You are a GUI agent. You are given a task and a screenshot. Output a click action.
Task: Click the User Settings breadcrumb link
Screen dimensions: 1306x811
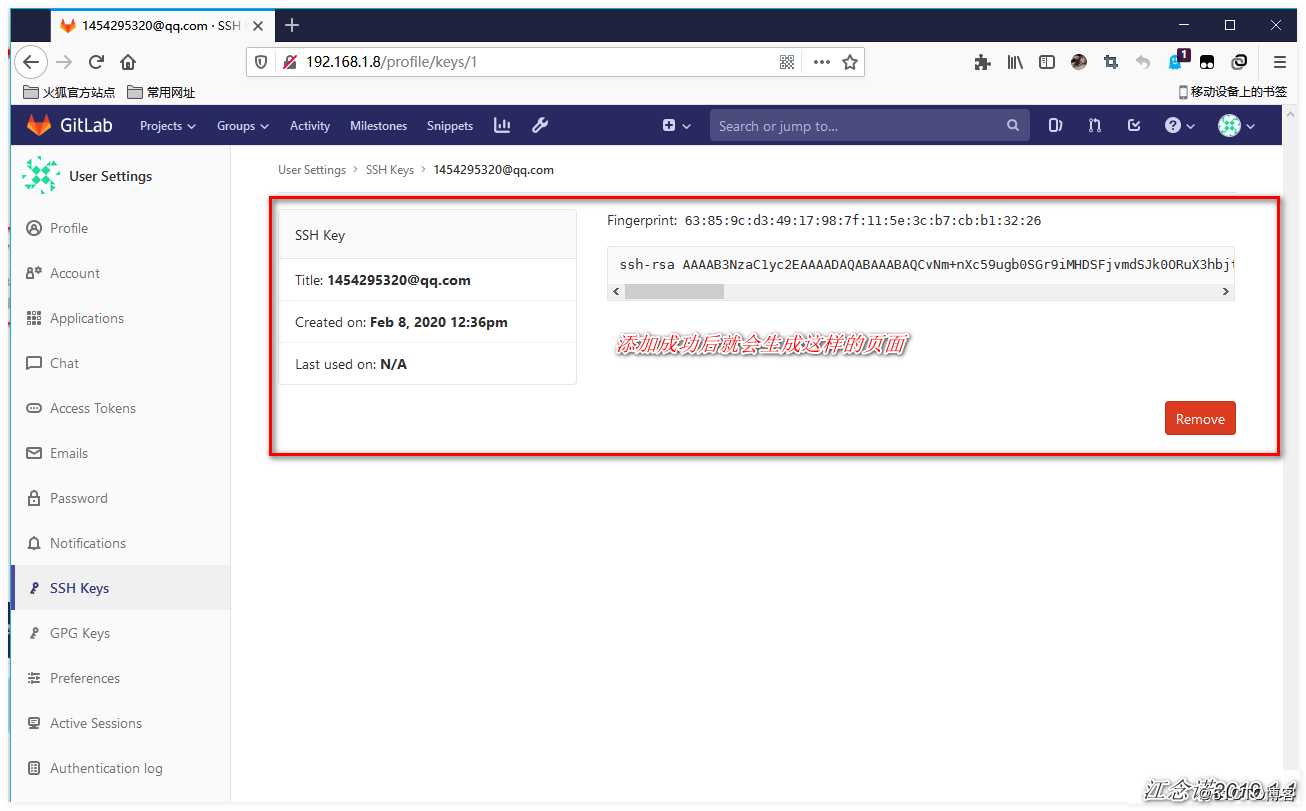[312, 170]
